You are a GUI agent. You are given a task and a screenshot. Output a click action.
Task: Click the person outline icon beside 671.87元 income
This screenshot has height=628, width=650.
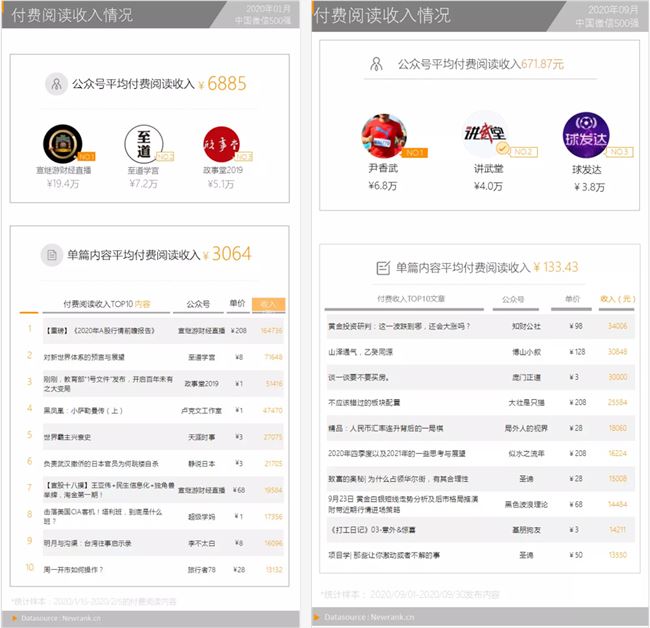pyautogui.click(x=376, y=64)
